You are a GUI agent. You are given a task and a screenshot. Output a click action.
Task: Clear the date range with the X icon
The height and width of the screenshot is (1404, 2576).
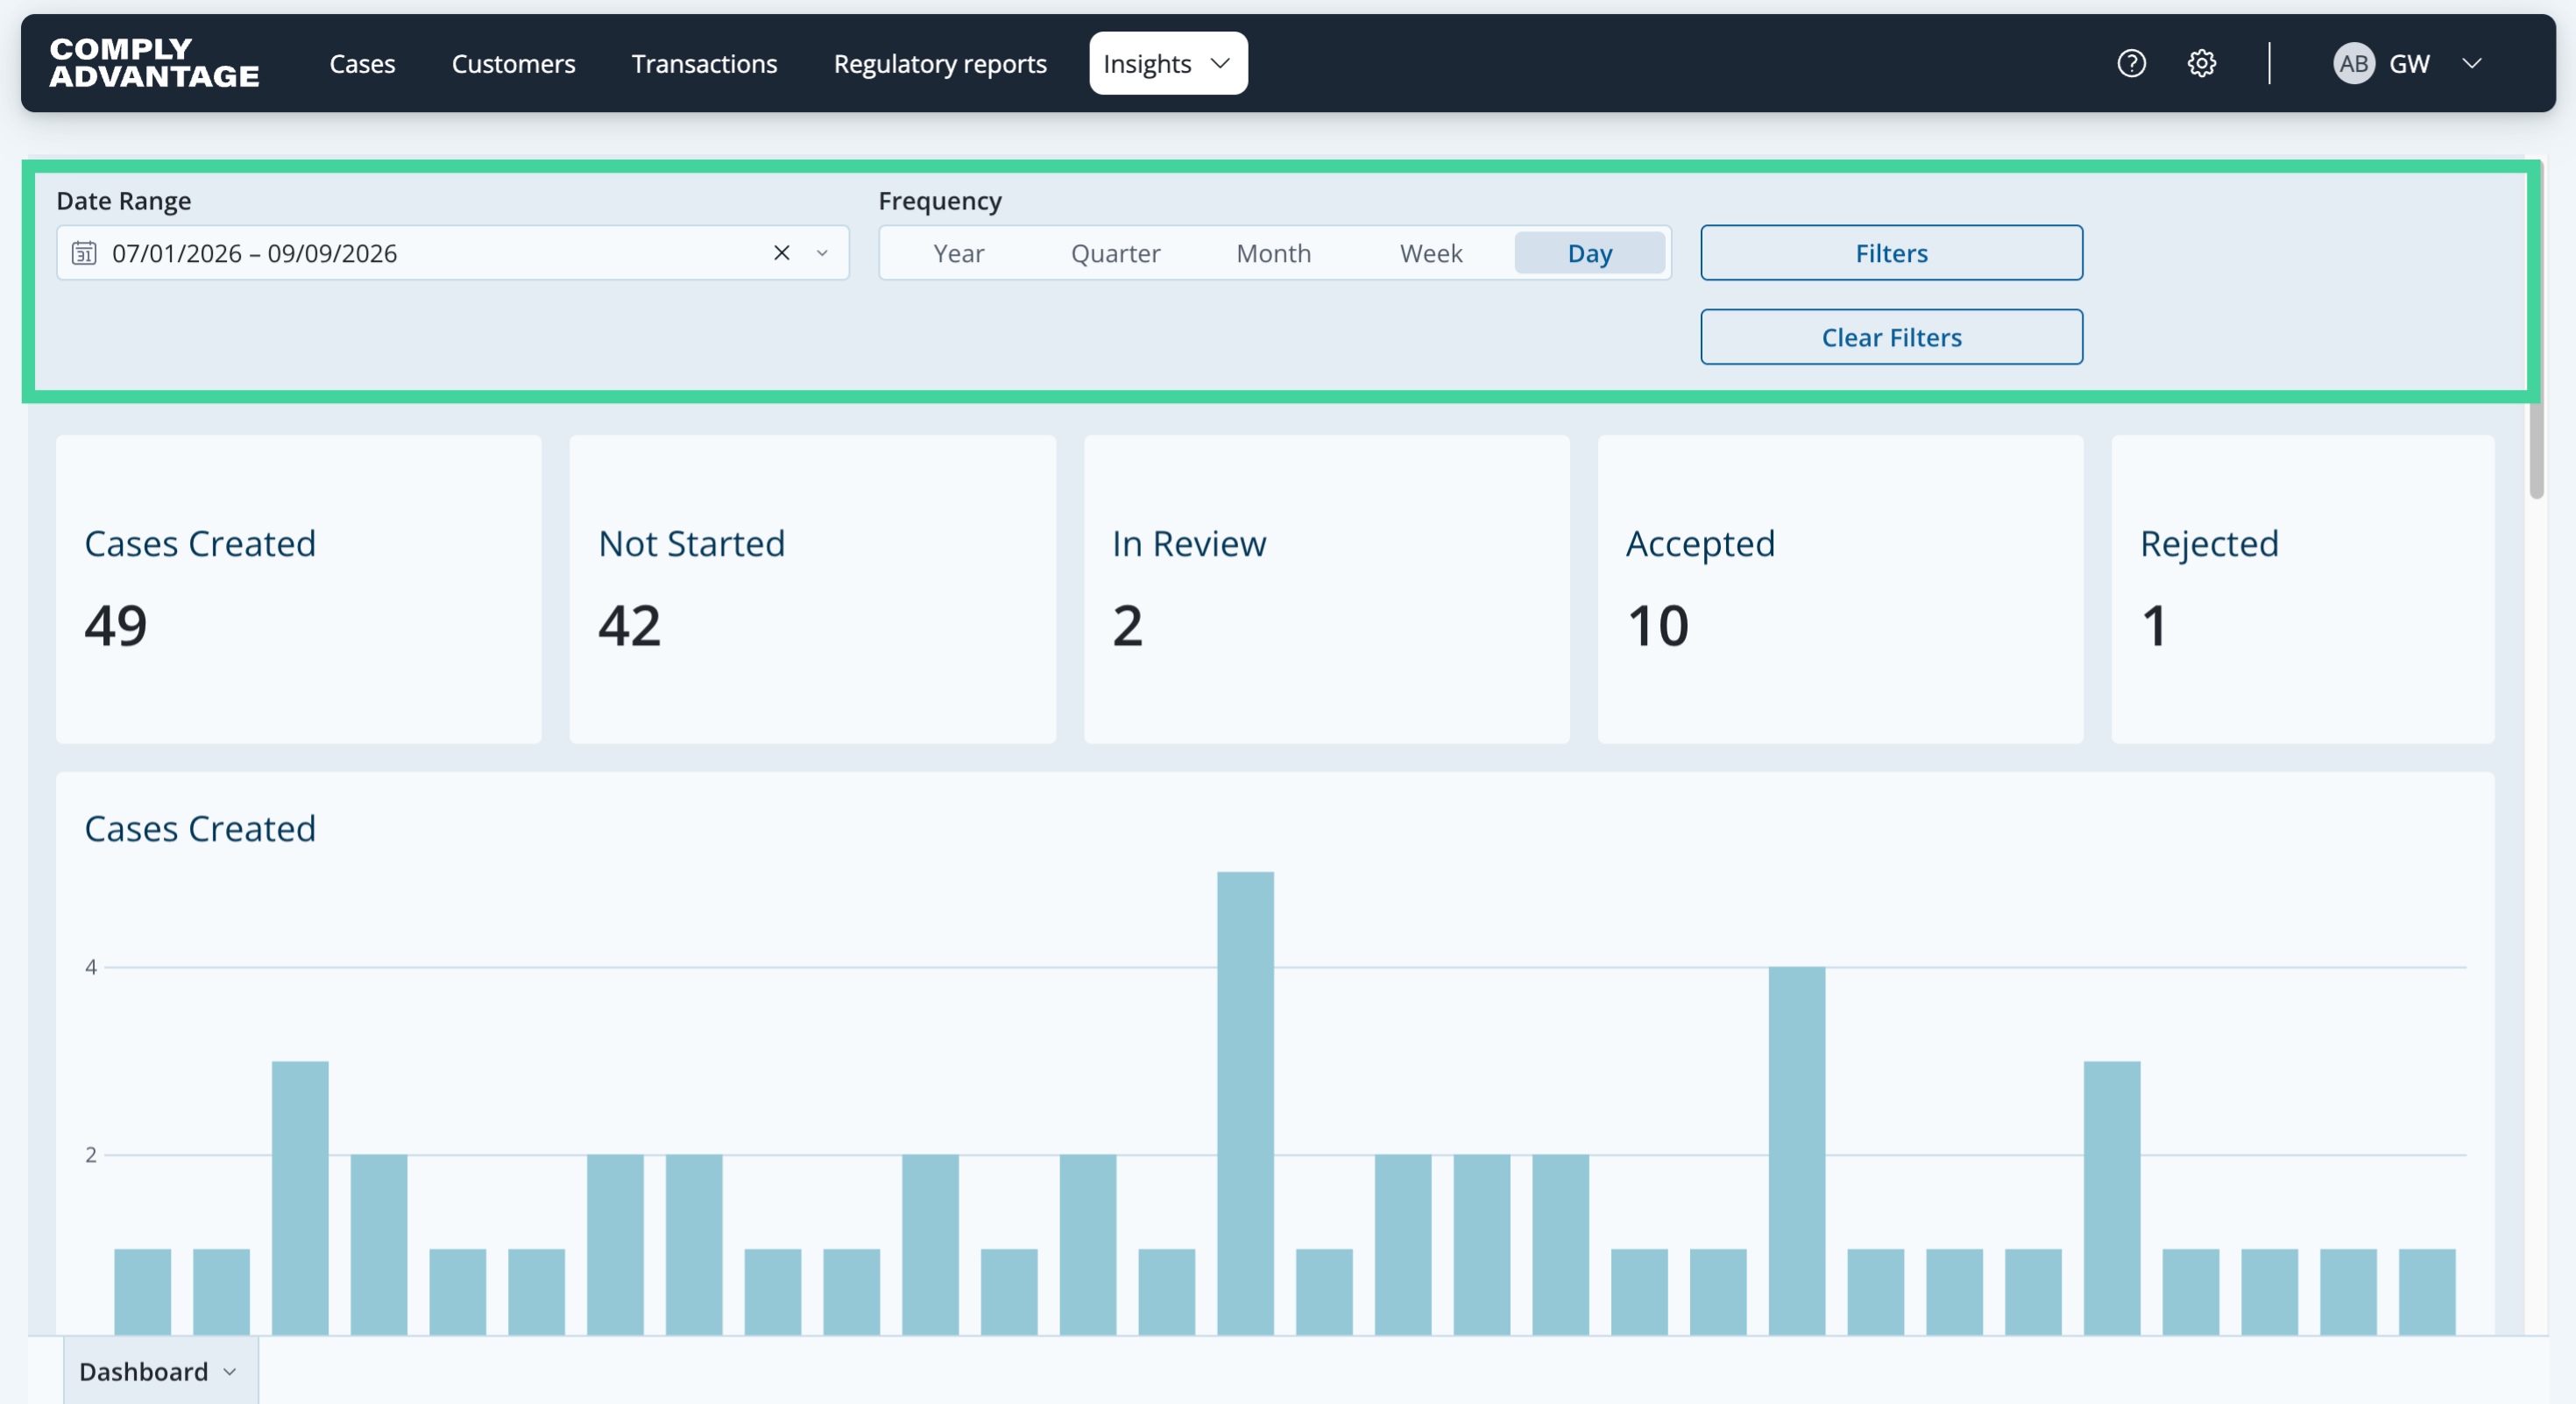point(782,253)
